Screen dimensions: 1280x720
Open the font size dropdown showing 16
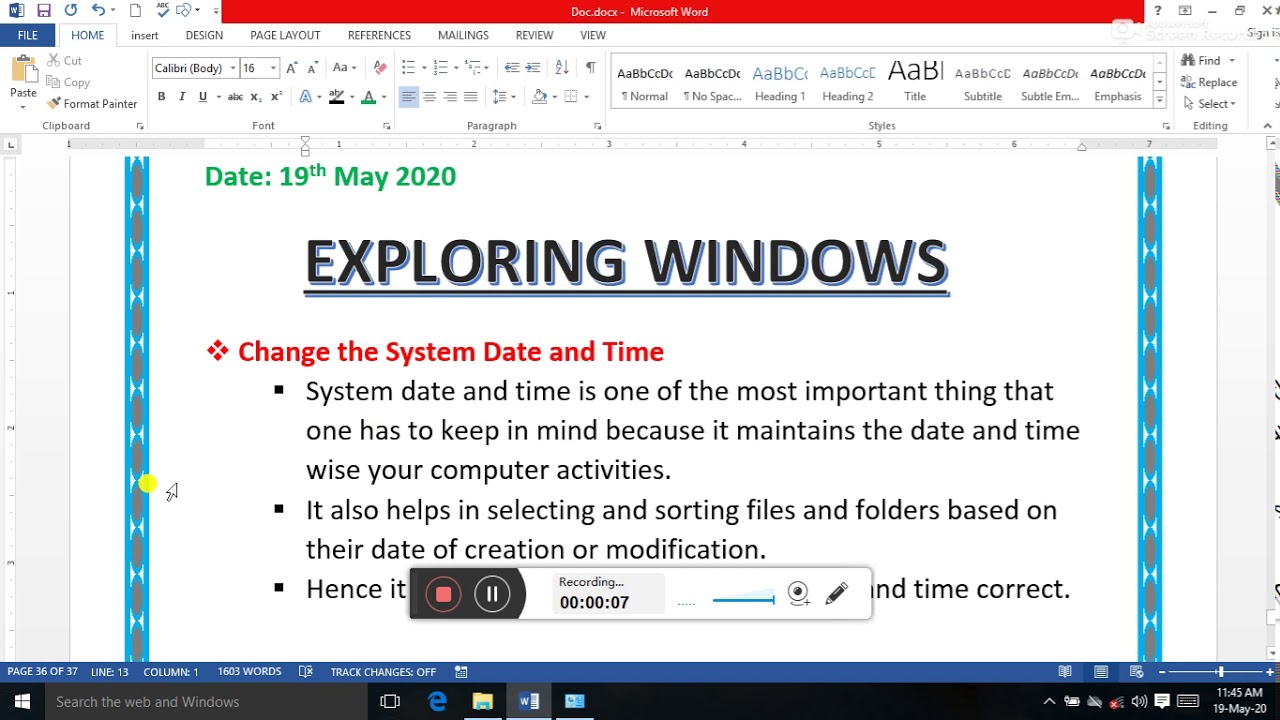pyautogui.click(x=273, y=68)
